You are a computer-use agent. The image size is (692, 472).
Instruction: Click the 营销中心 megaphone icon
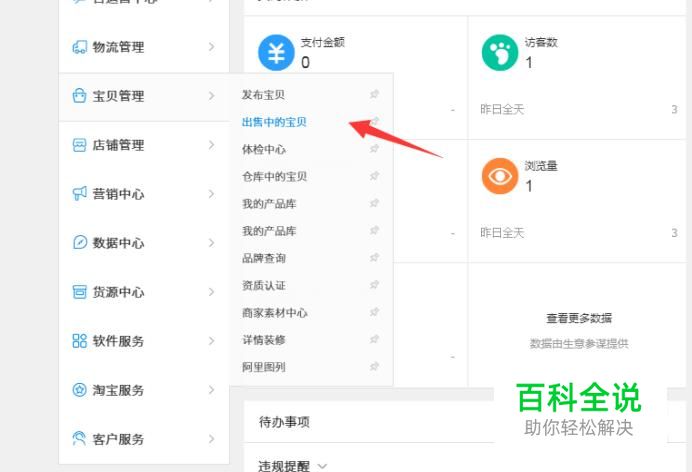pos(79,194)
